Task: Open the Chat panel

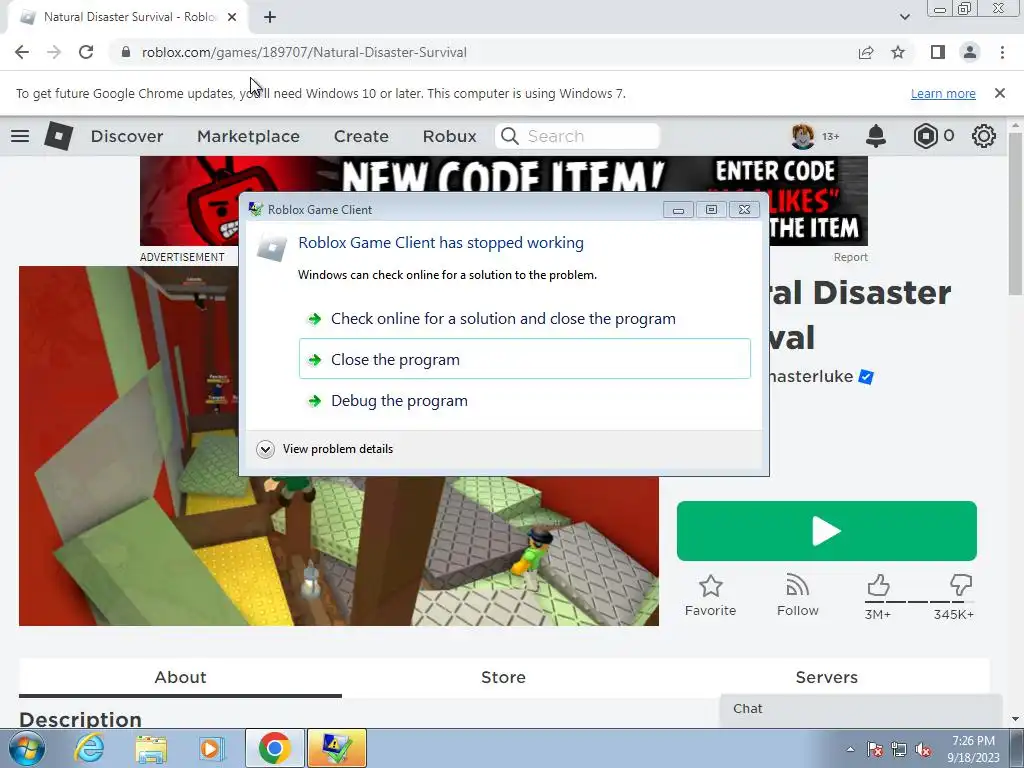Action: point(861,709)
